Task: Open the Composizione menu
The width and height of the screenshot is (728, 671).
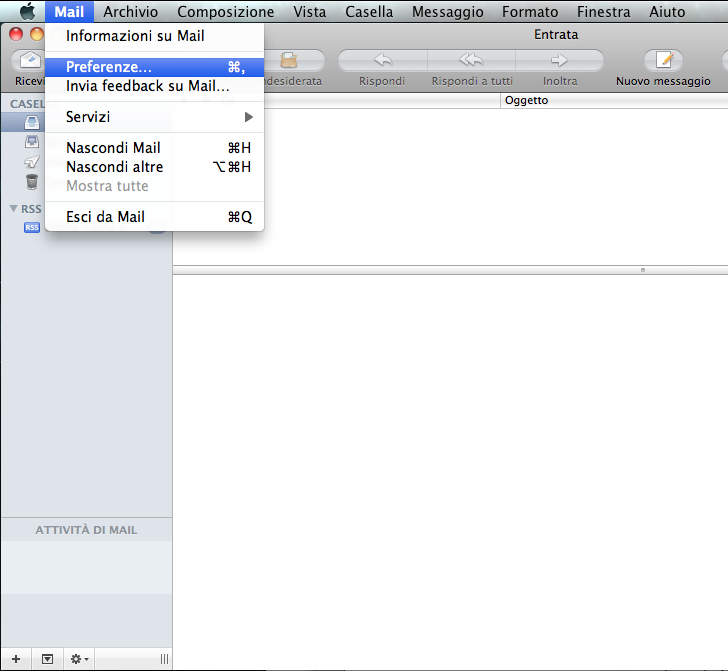Action: click(225, 12)
